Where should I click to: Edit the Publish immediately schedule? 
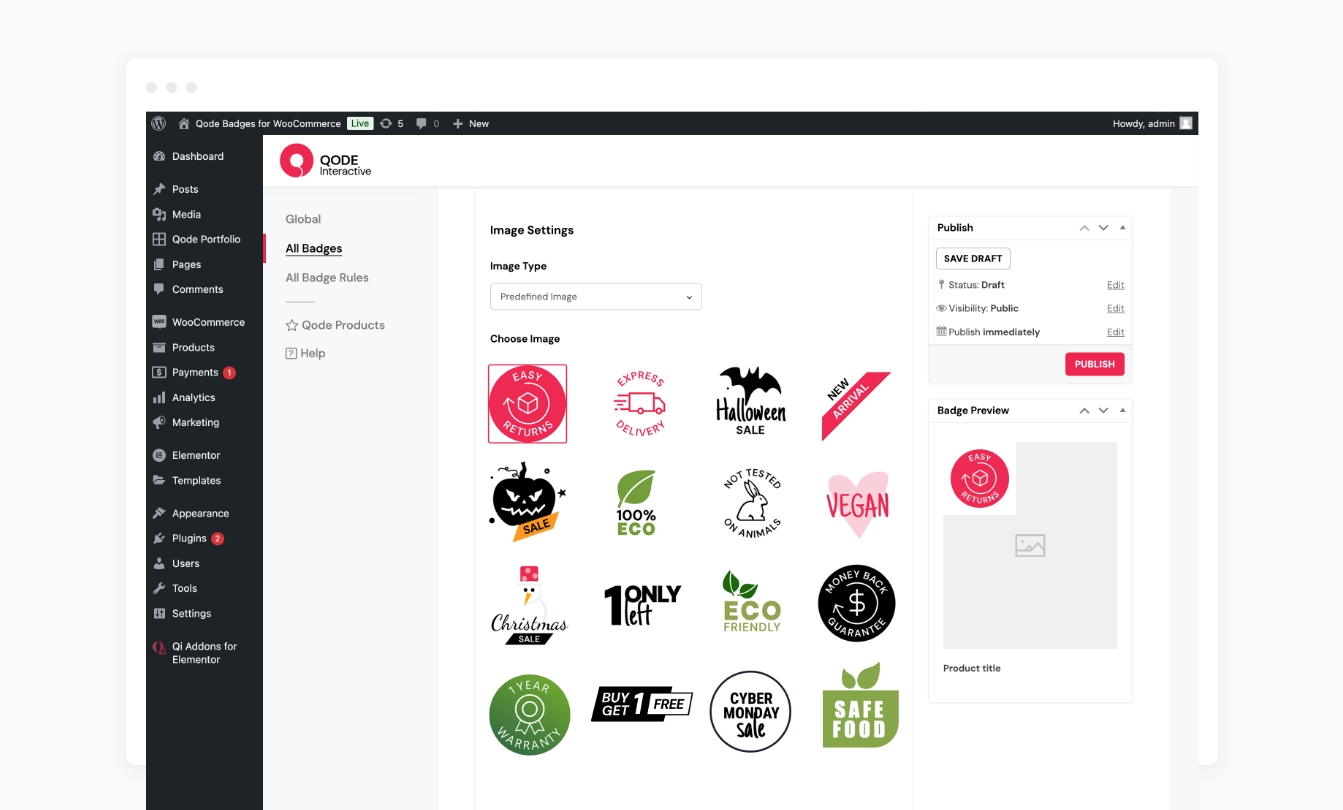1115,332
